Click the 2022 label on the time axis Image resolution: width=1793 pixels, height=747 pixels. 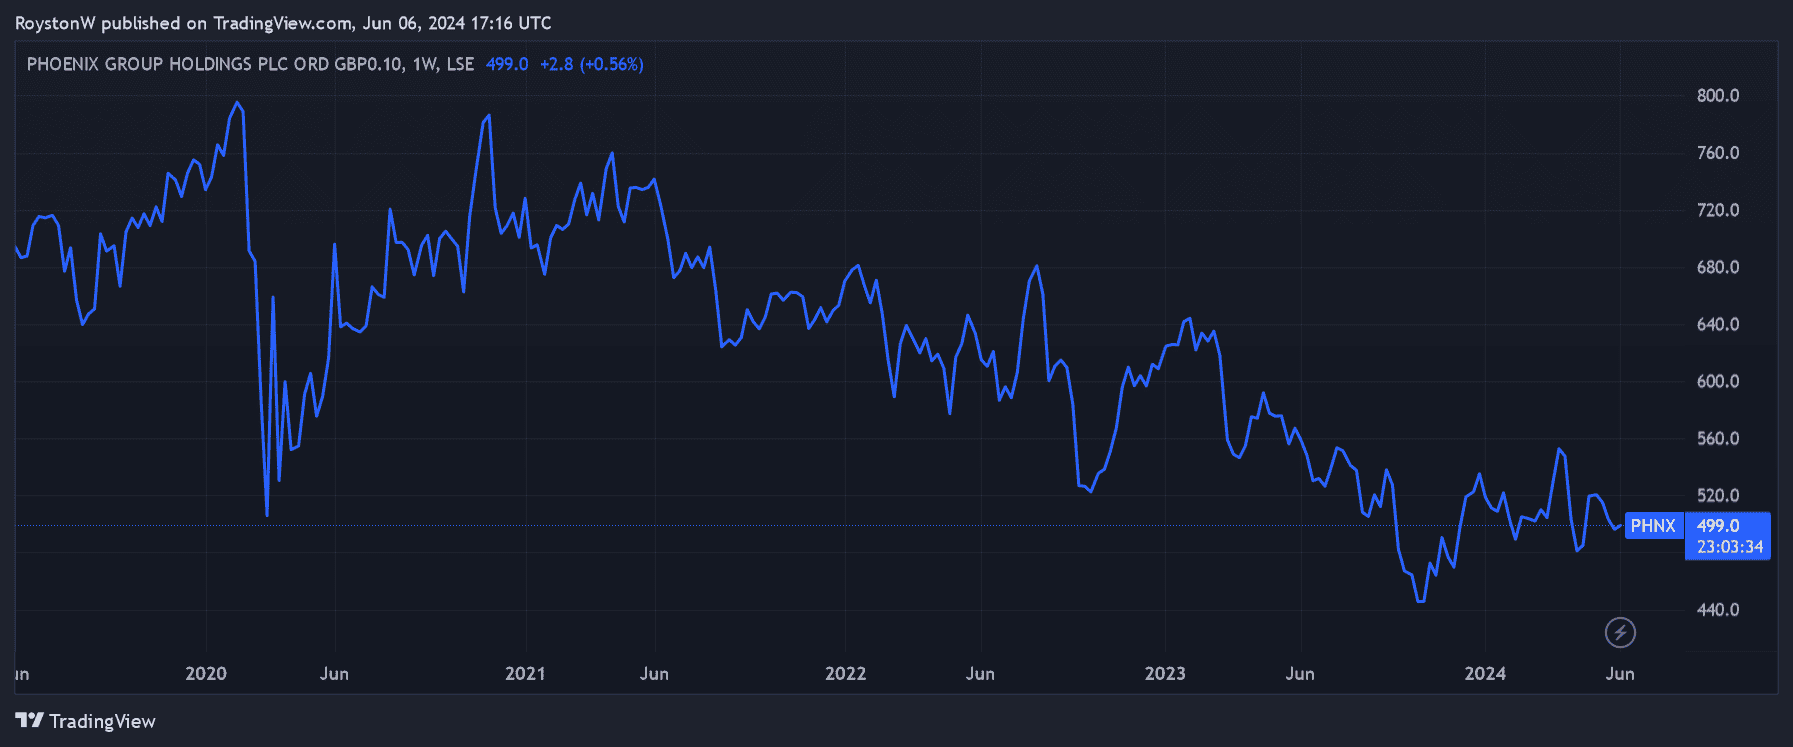pyautogui.click(x=845, y=674)
